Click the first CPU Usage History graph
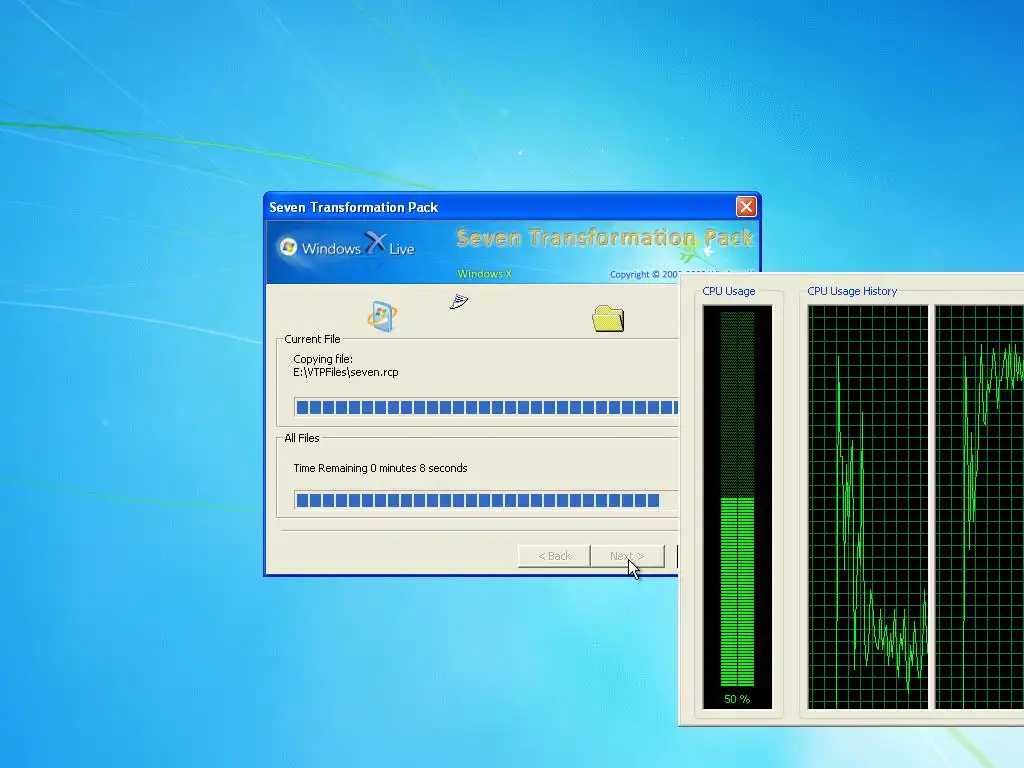This screenshot has height=768, width=1024. tap(868, 506)
